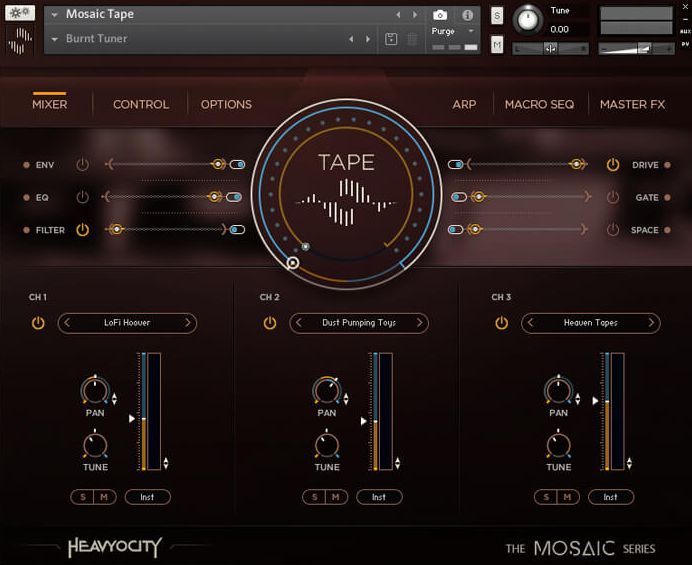Viewport: 692px width, 565px height.
Task: Toggle the ENV power button
Action: [83, 165]
